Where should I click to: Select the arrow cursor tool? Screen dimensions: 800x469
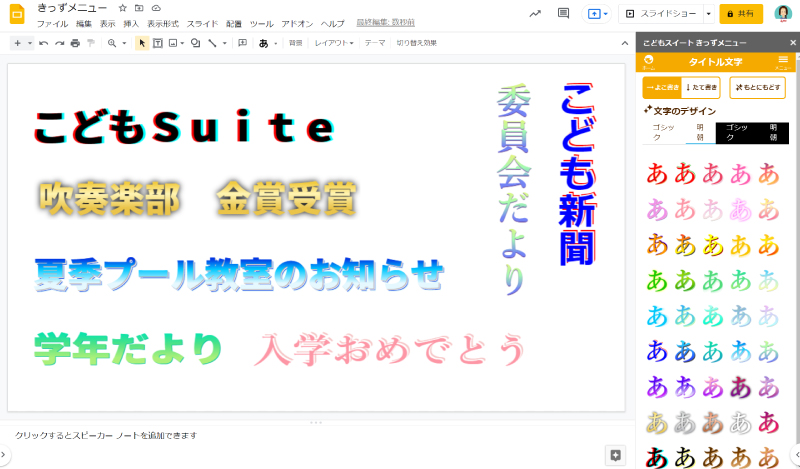pos(141,43)
